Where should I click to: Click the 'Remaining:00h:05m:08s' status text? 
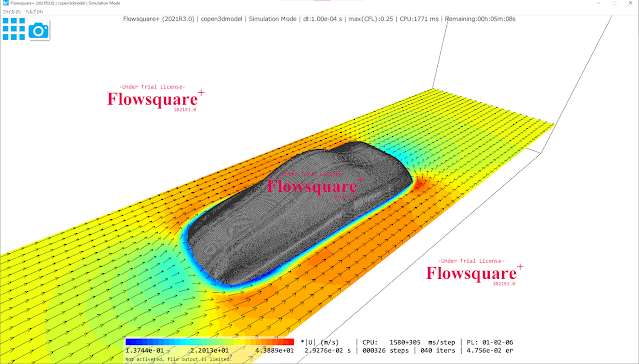(x=480, y=19)
